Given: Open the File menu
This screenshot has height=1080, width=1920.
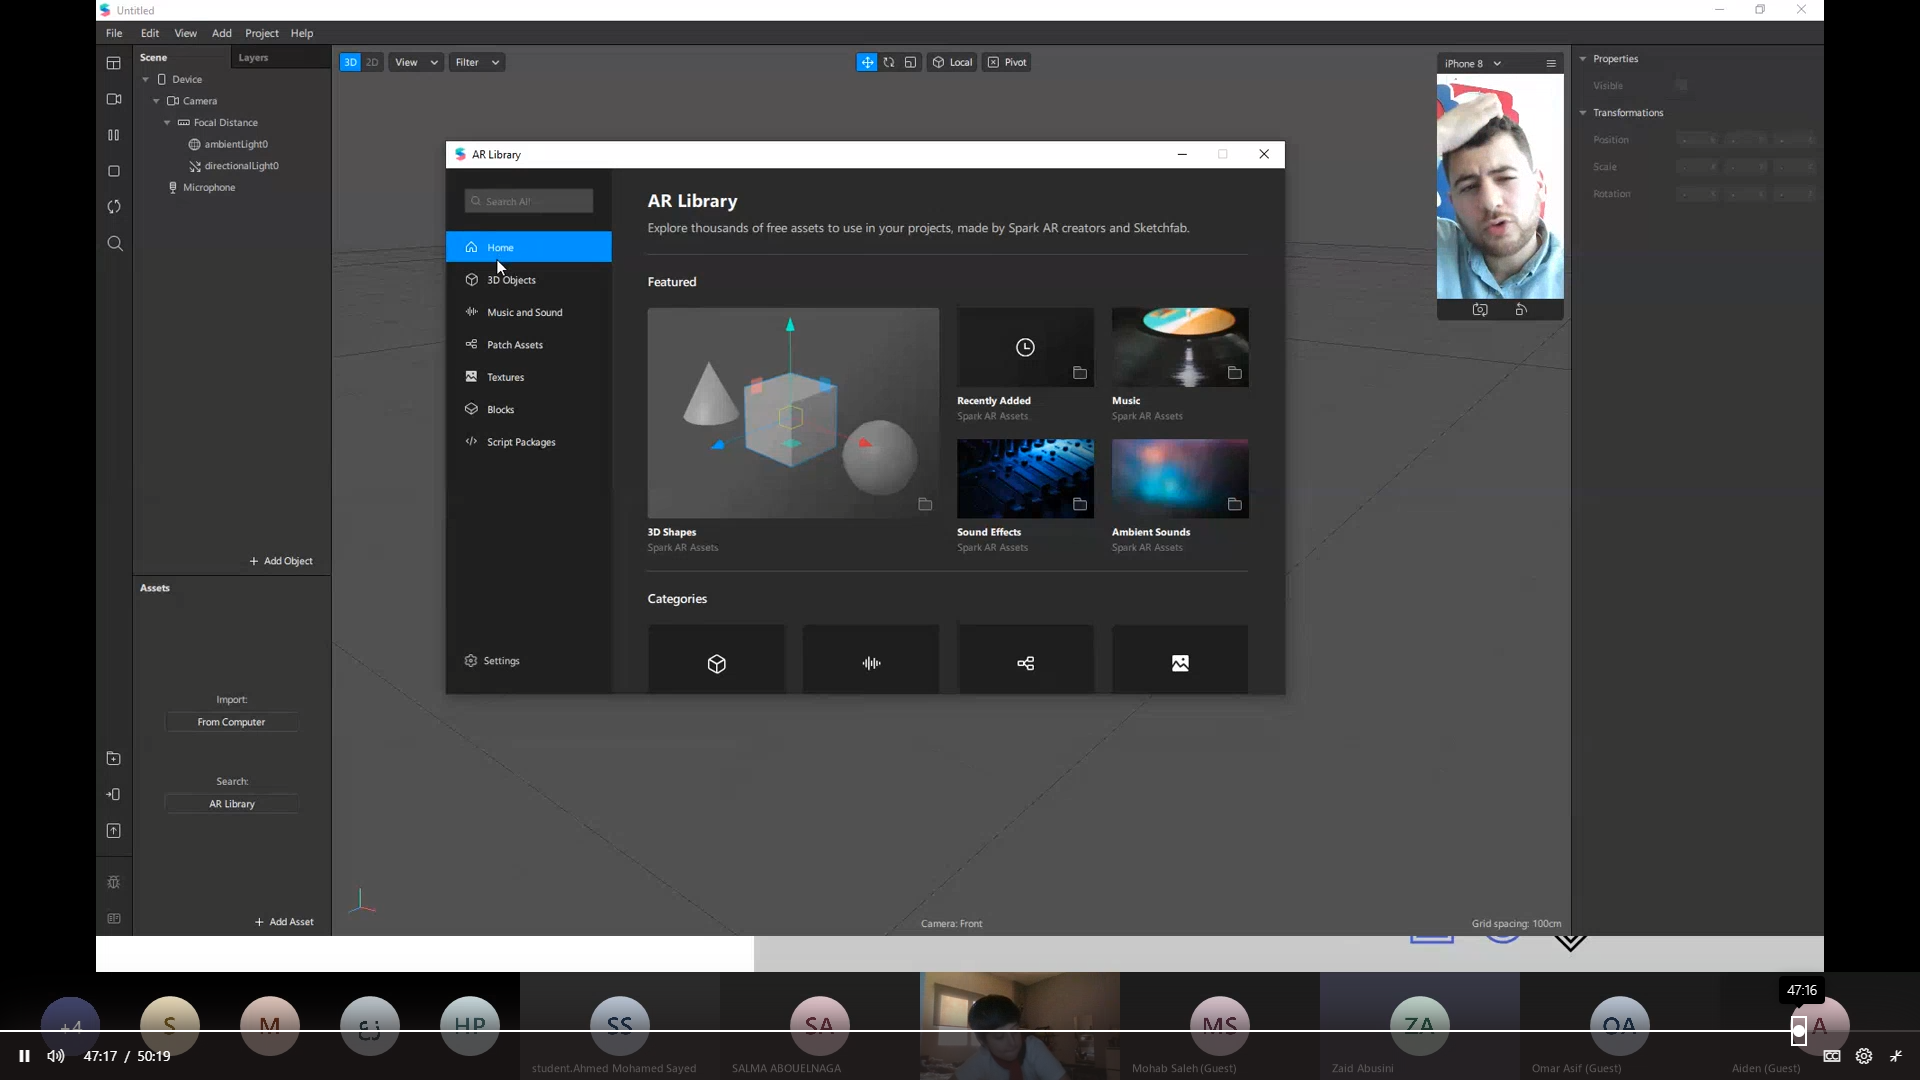Looking at the screenshot, I should coord(114,33).
